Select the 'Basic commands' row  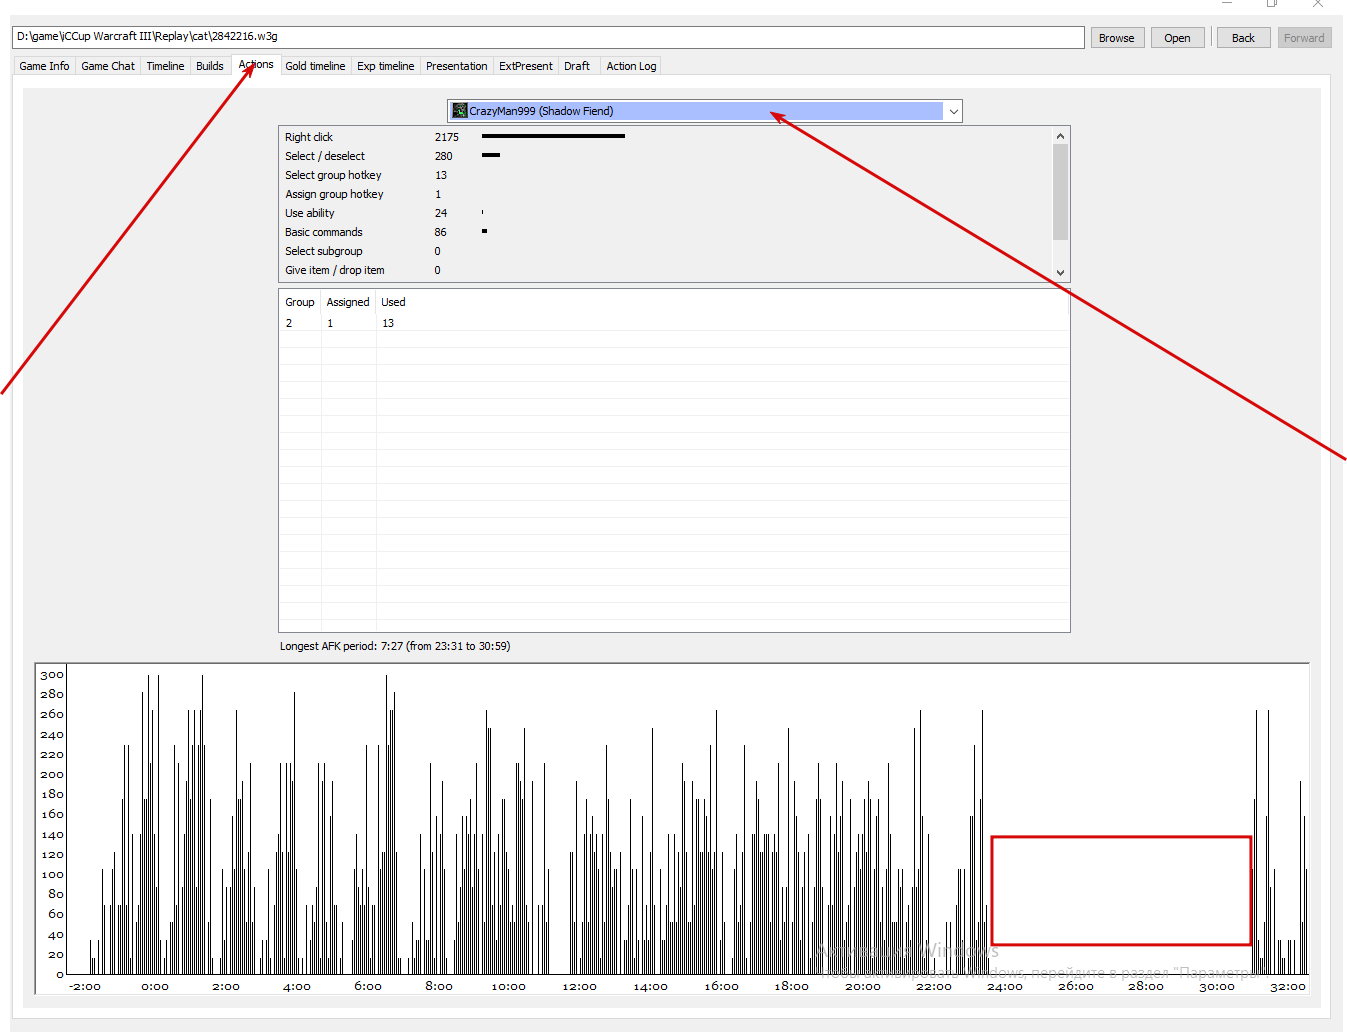[x=665, y=232]
